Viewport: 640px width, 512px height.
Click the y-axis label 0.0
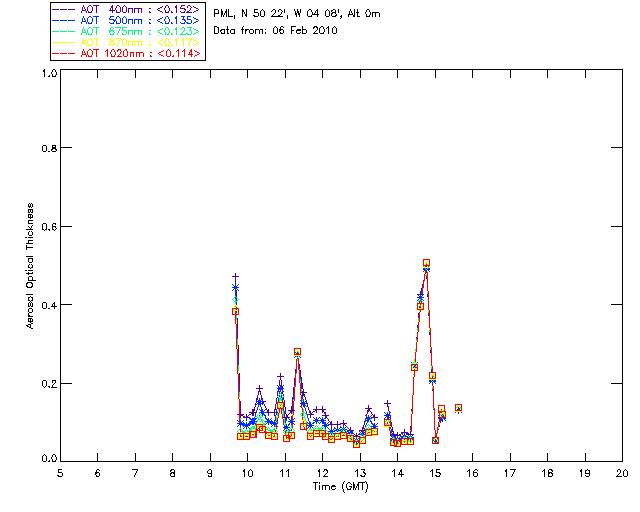point(49,459)
